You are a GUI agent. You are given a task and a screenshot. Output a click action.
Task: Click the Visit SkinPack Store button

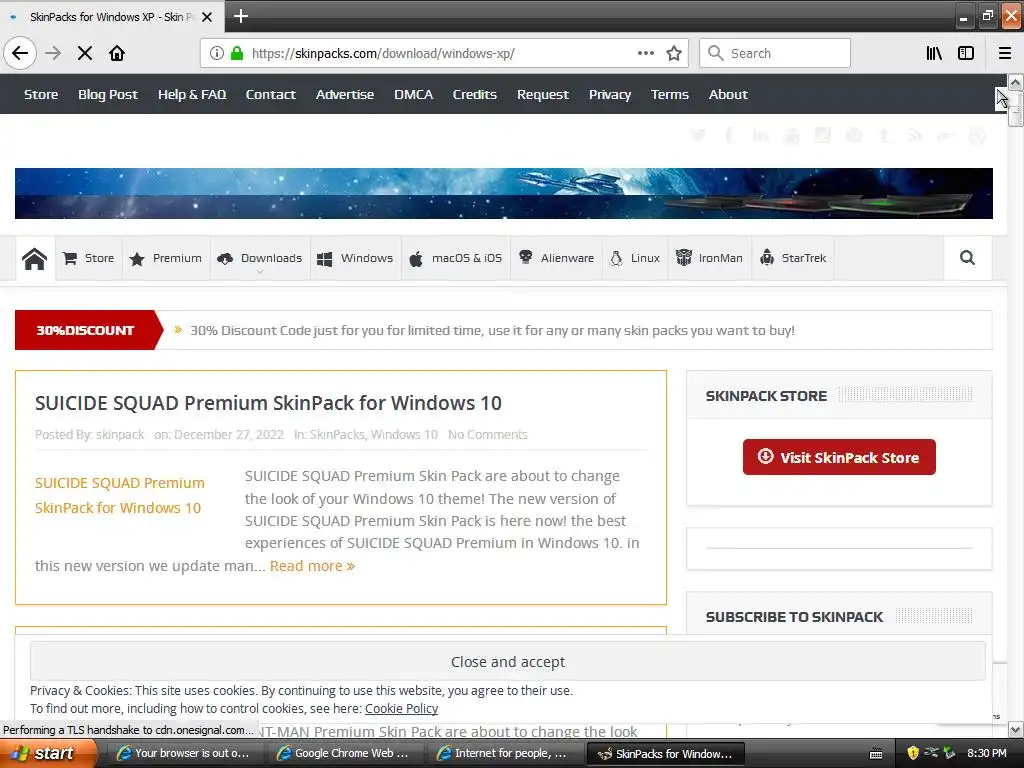point(839,457)
